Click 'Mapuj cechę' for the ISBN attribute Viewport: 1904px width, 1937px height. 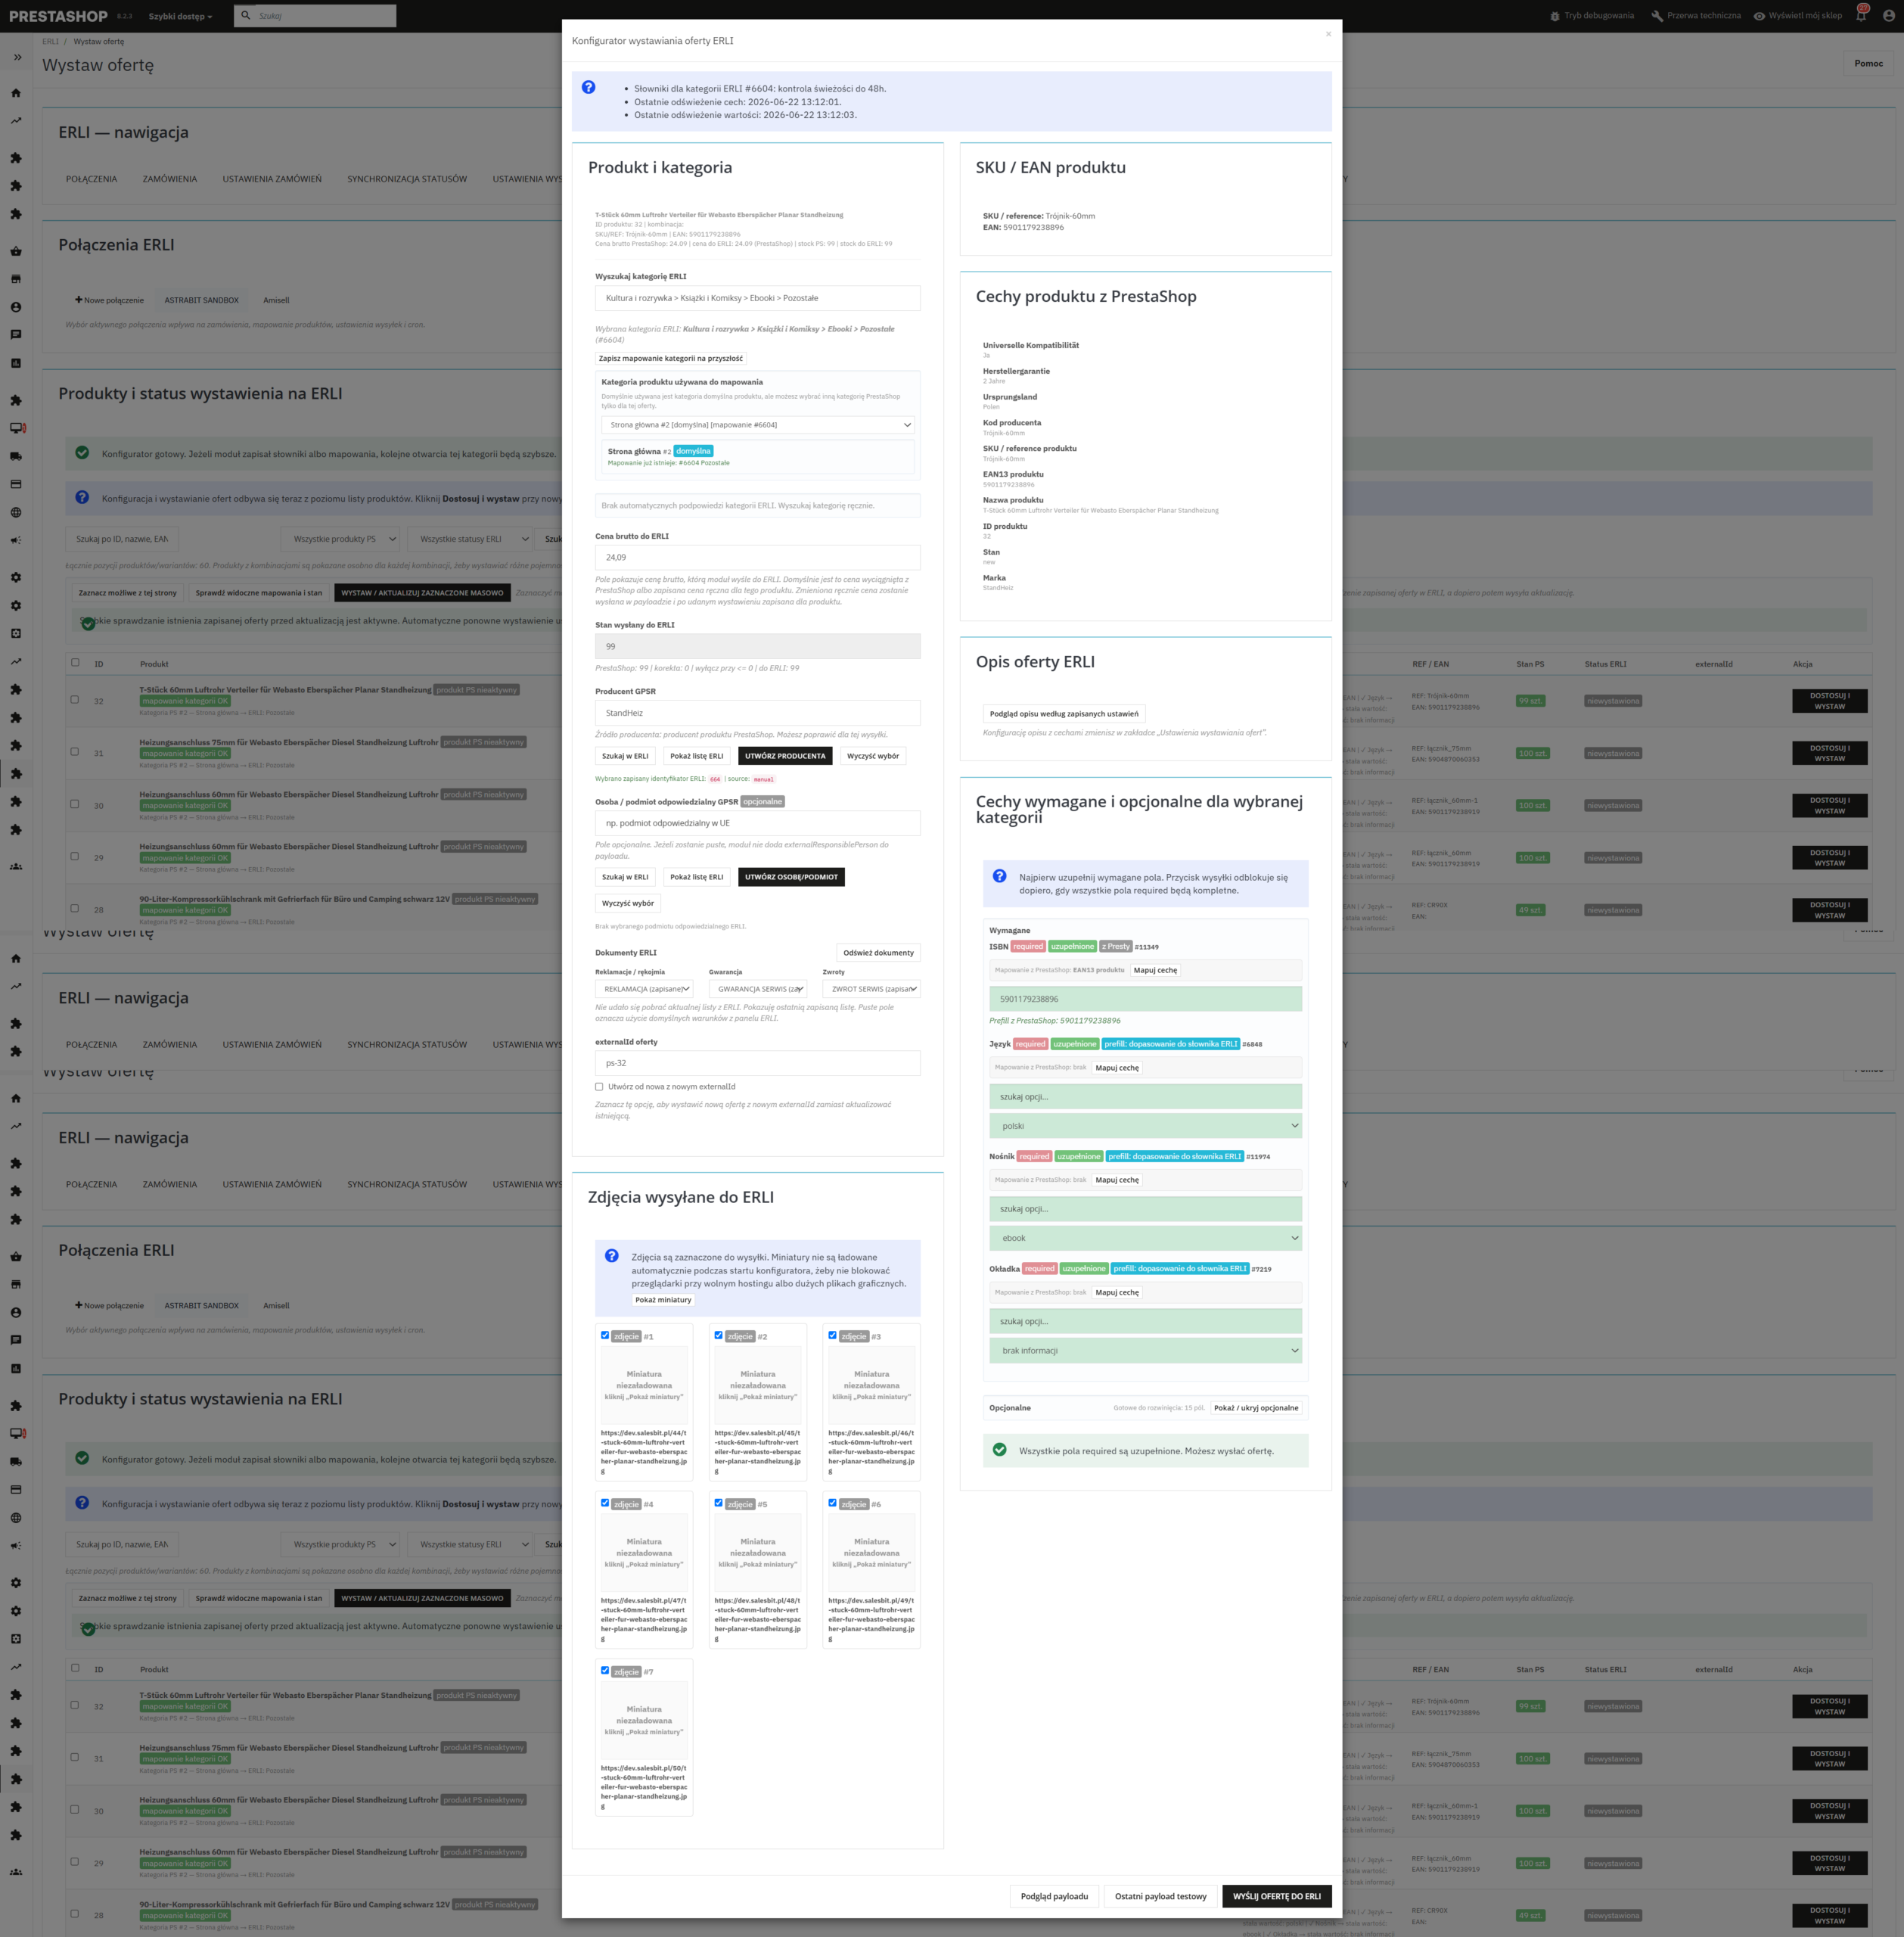[1155, 970]
